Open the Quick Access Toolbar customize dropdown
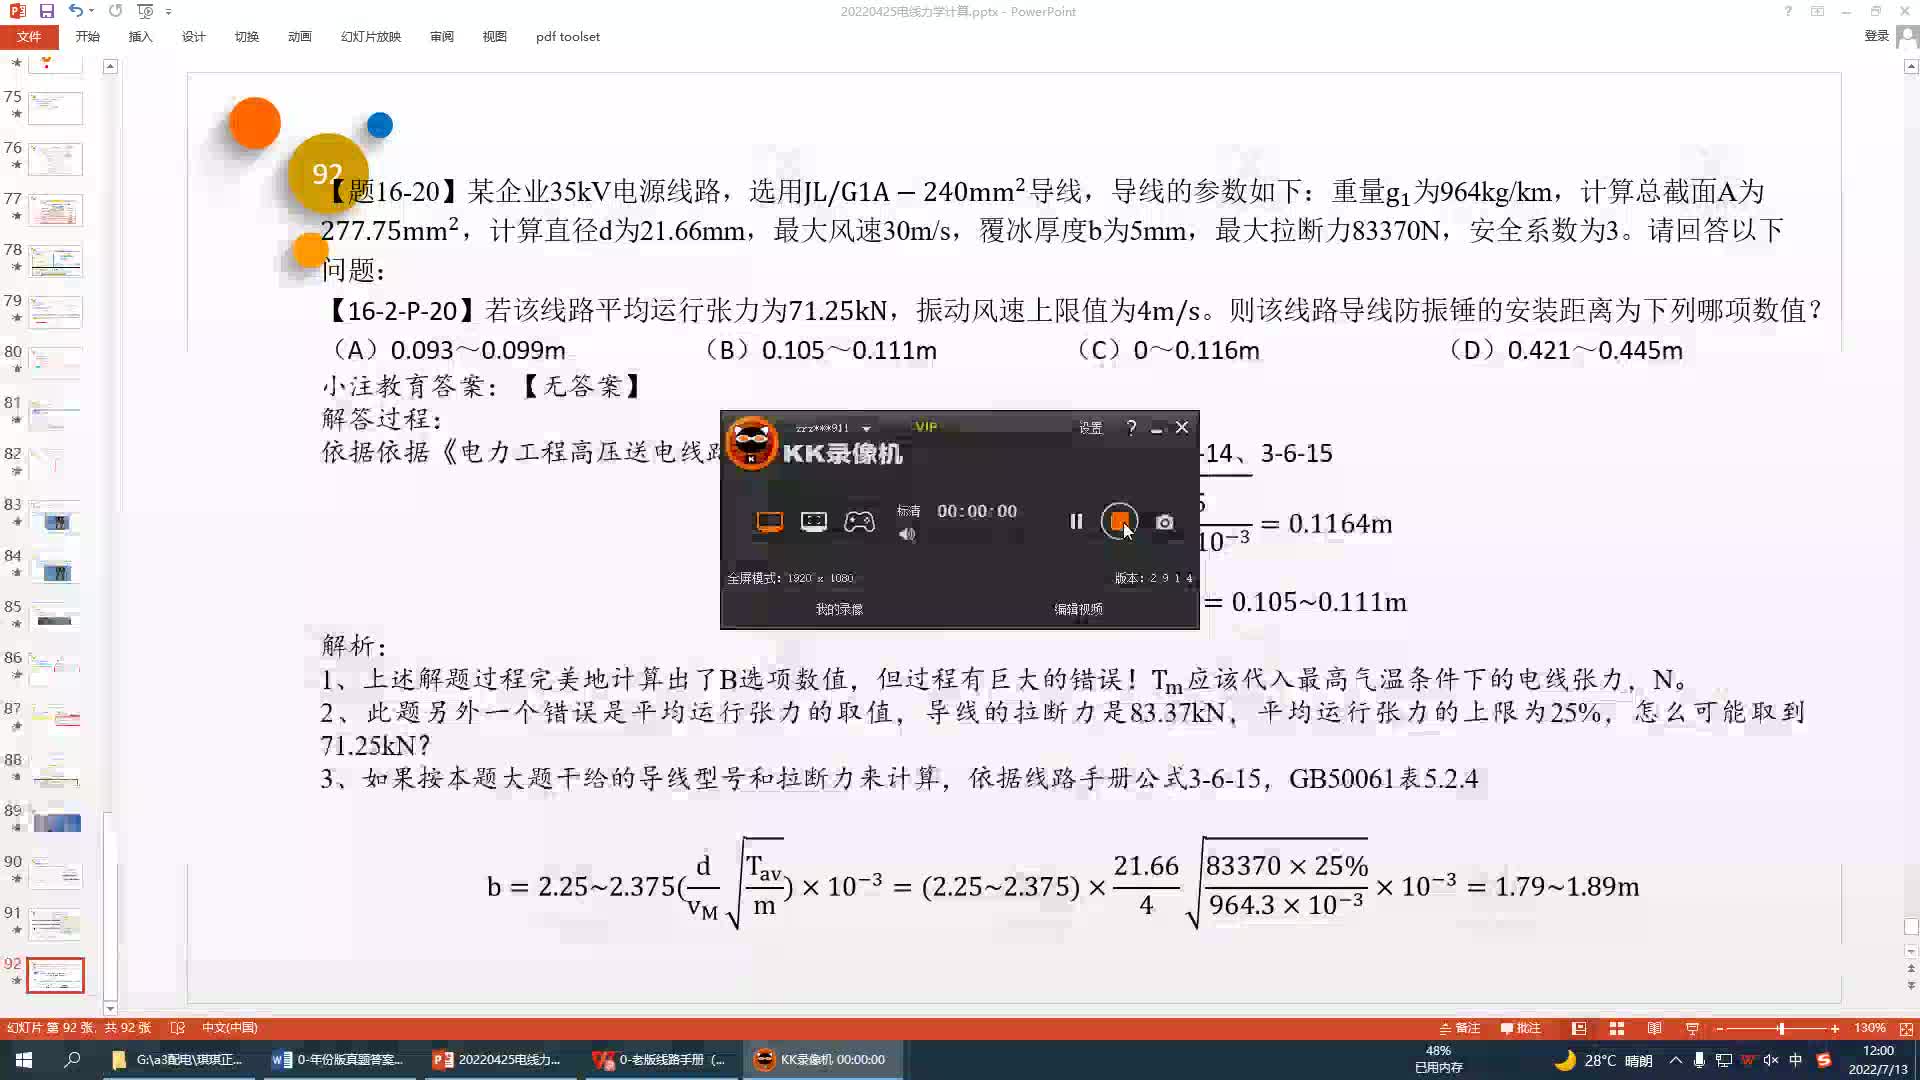Screen dimensions: 1920x1080 168,12
